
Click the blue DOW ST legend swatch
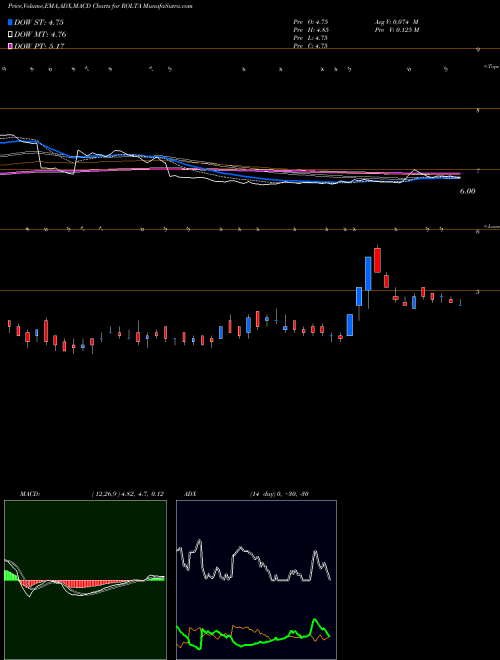pyautogui.click(x=11, y=22)
